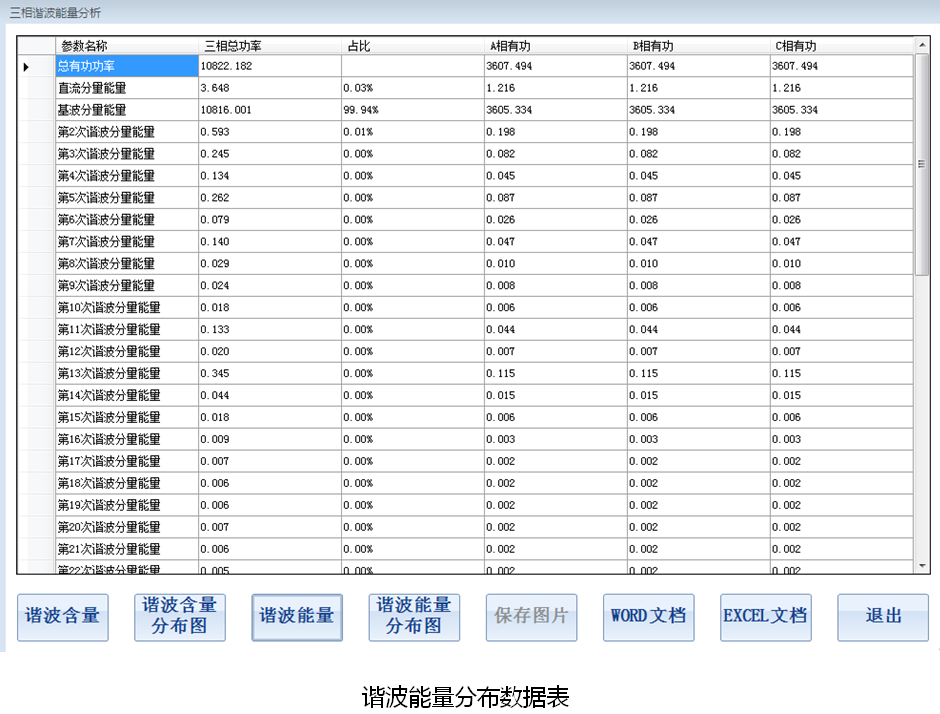Click the C相有功 column header
Screen dimensions: 940x714
840,46
